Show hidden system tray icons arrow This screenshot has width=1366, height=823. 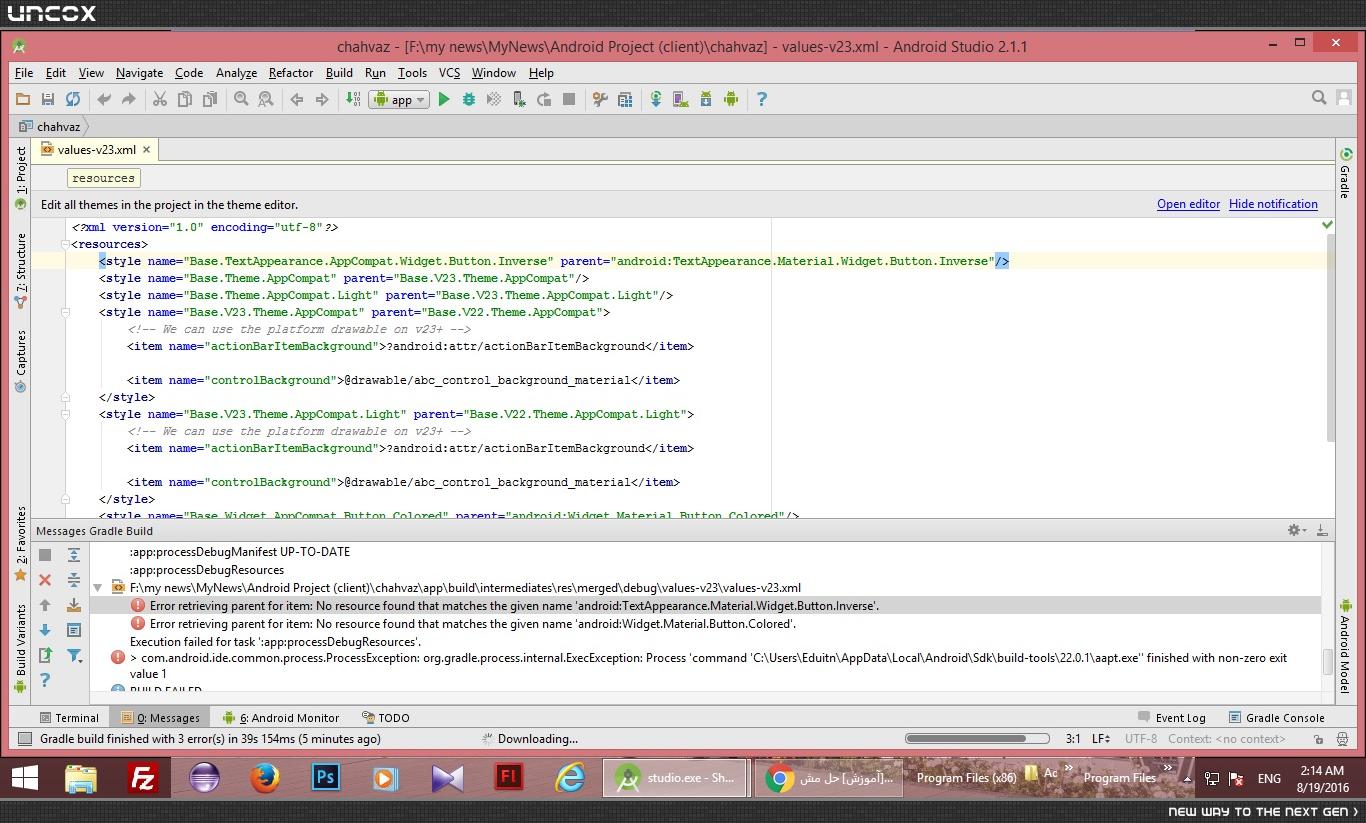(x=1188, y=778)
